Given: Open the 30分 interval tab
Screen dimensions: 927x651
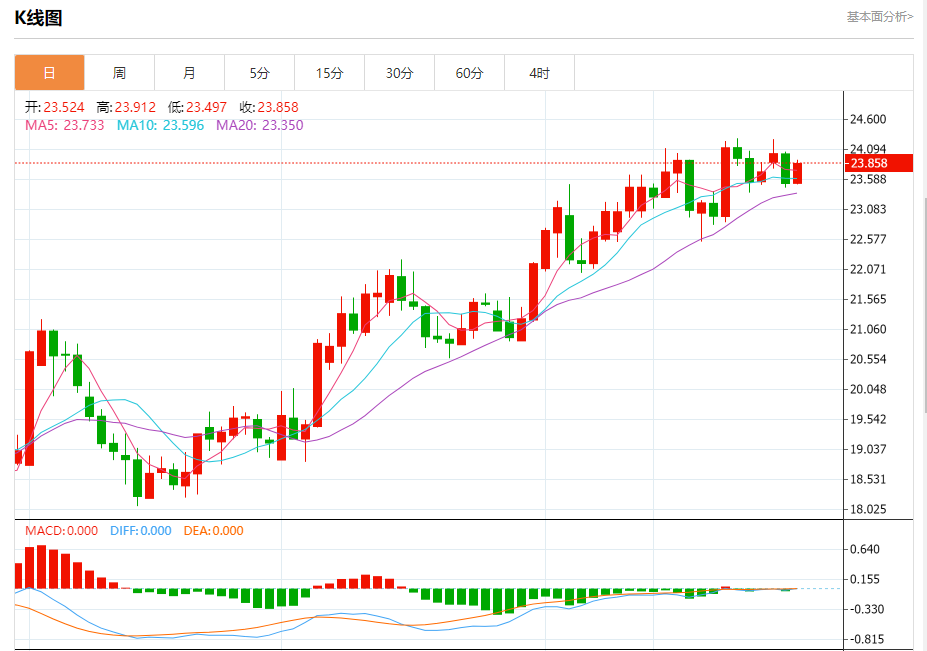Looking at the screenshot, I should pyautogui.click(x=400, y=73).
